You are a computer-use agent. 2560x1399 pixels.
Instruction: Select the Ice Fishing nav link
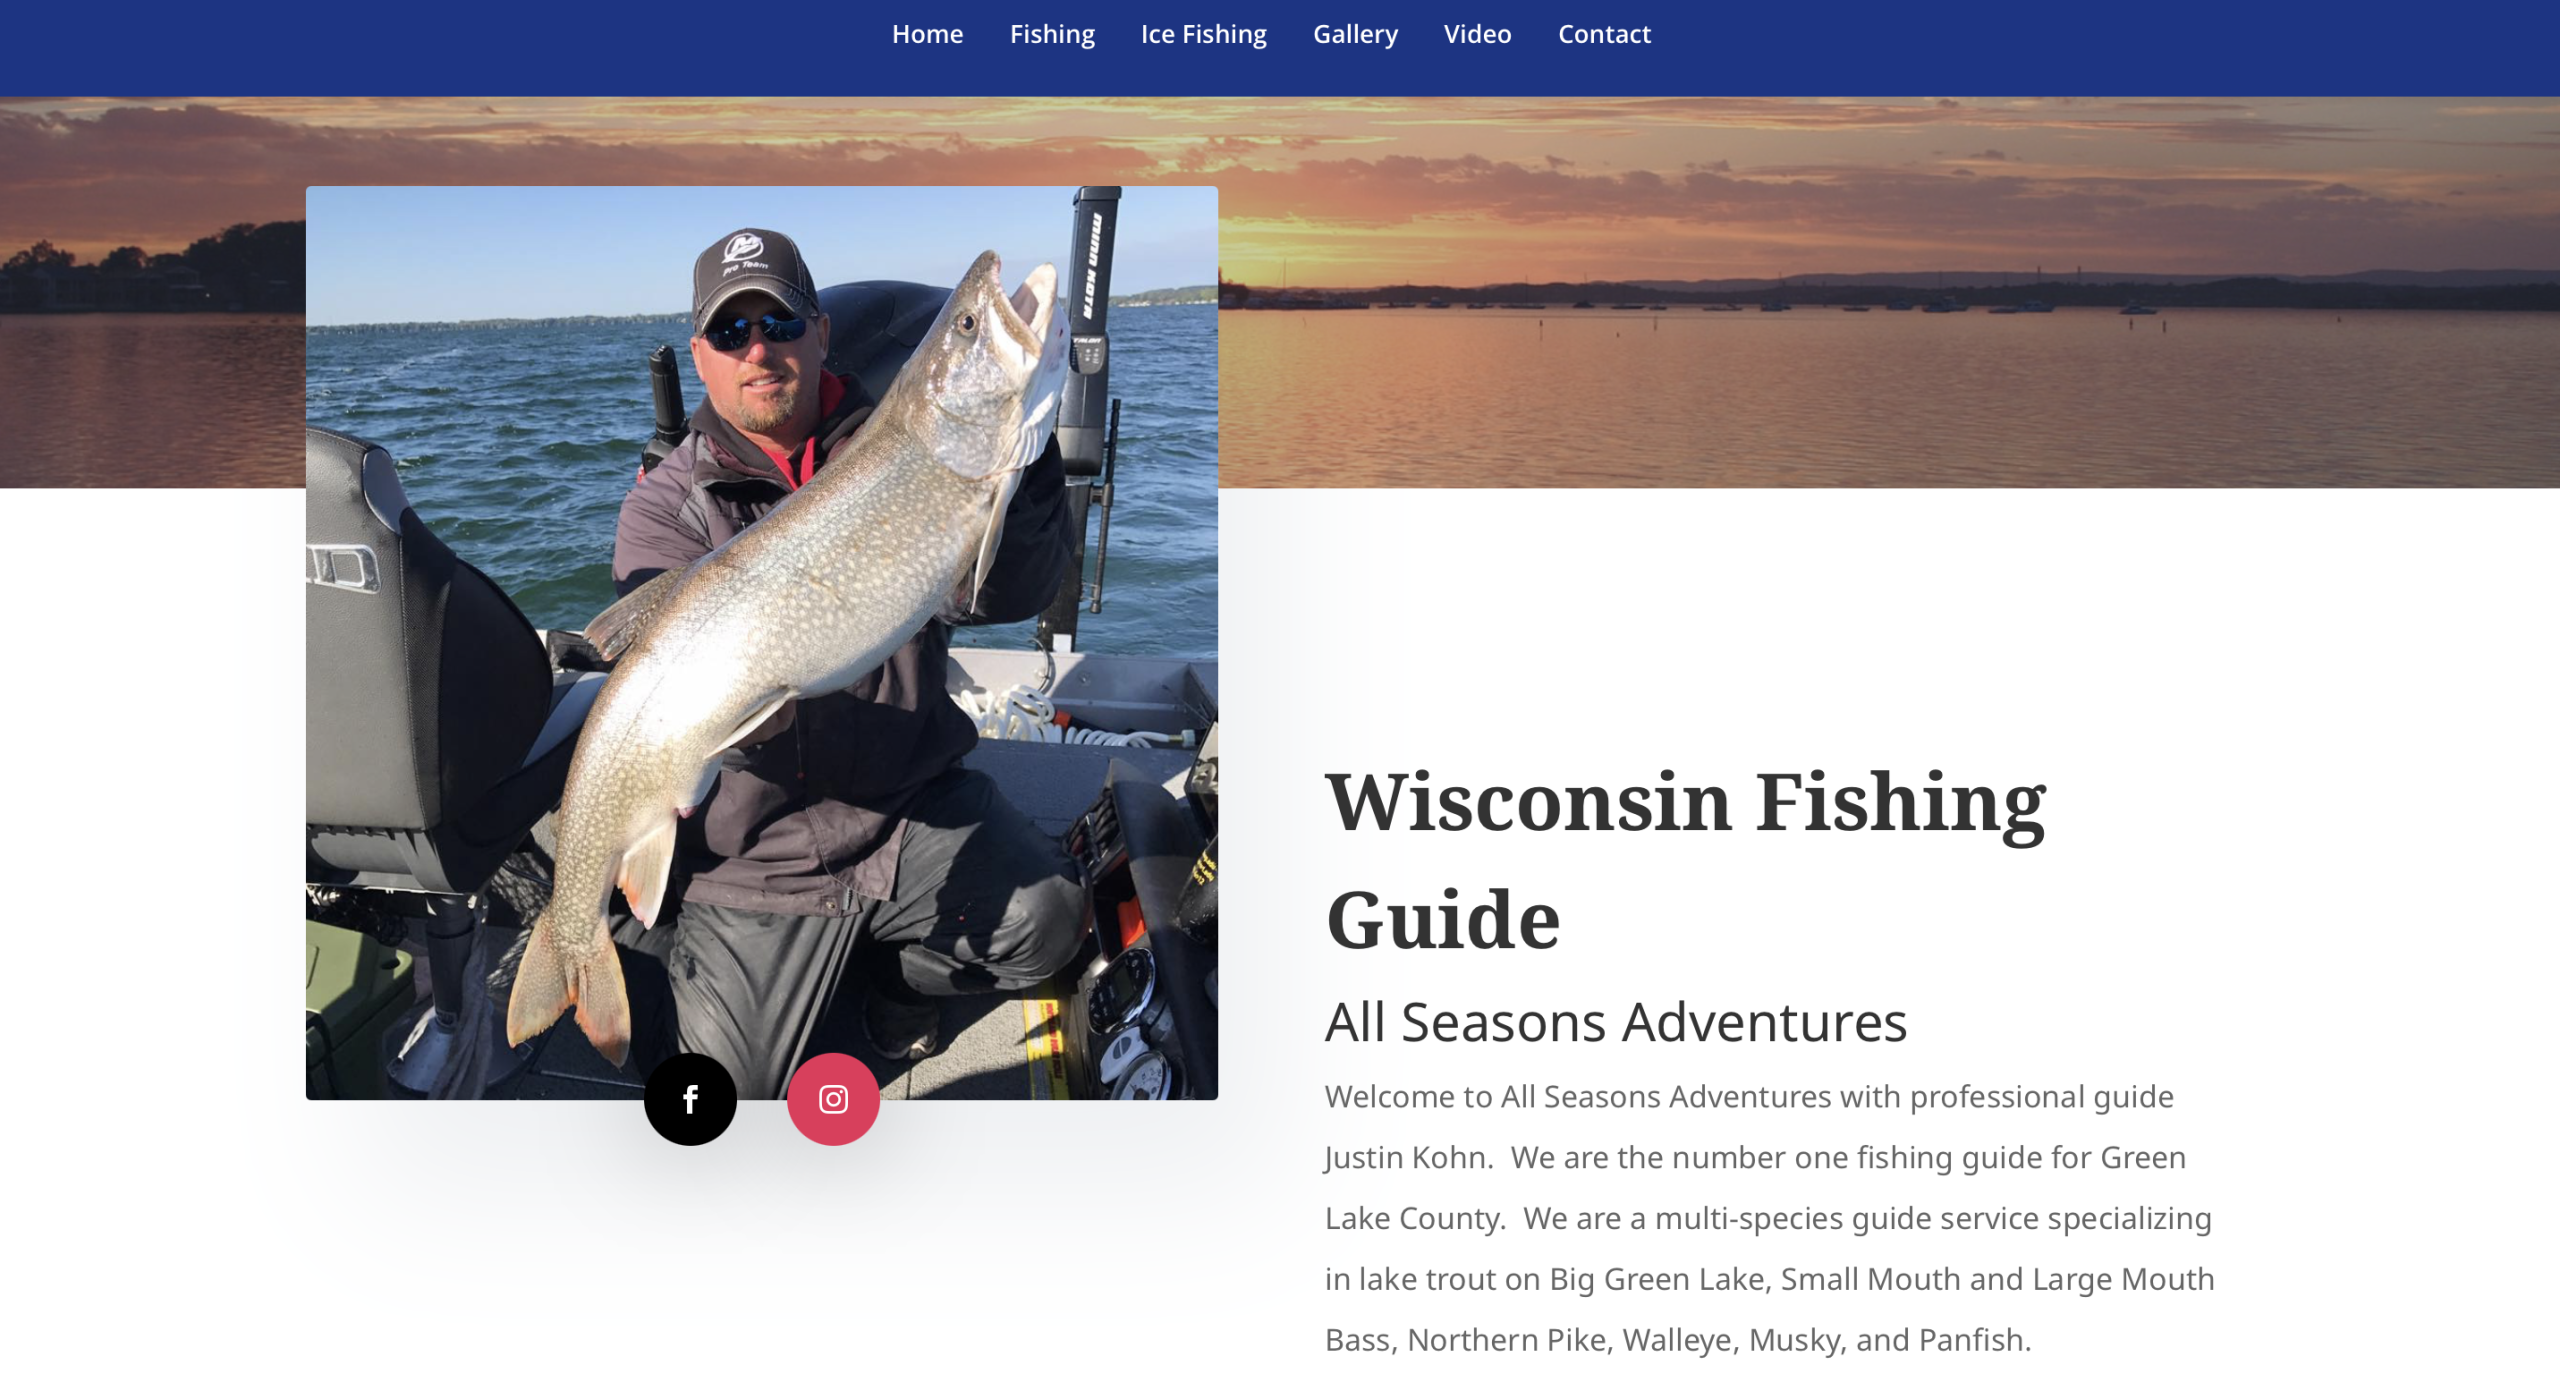1204,34
